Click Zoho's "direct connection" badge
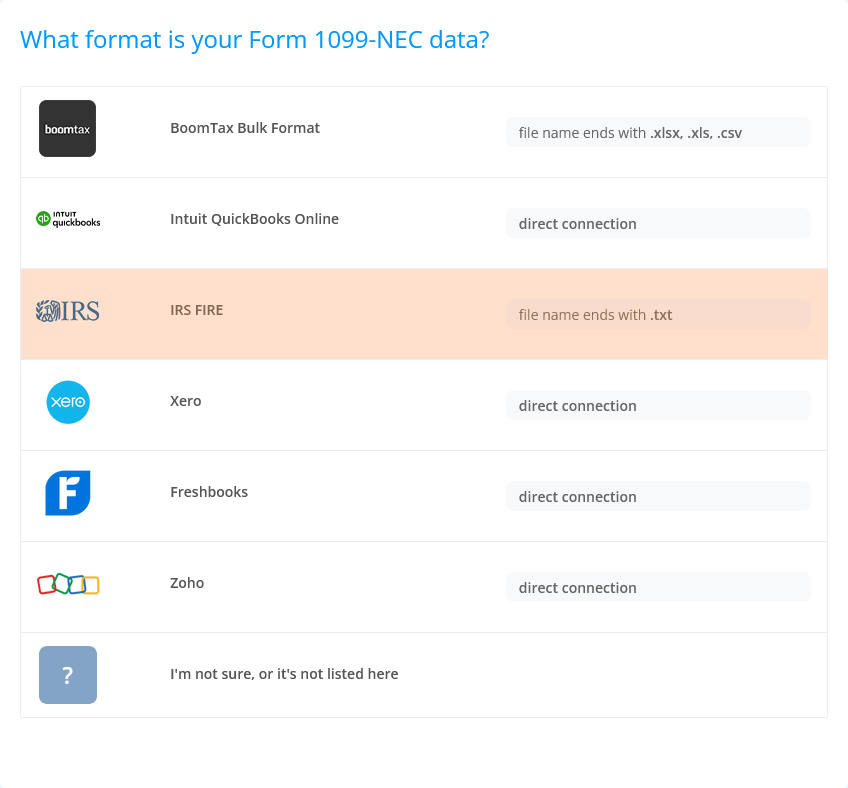Screen dimensions: 848x788 pos(658,588)
